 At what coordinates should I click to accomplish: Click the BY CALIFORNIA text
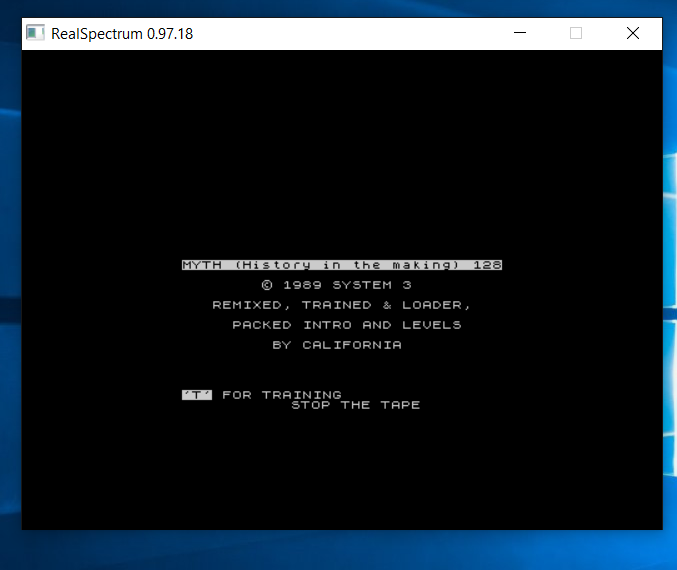(x=337, y=345)
